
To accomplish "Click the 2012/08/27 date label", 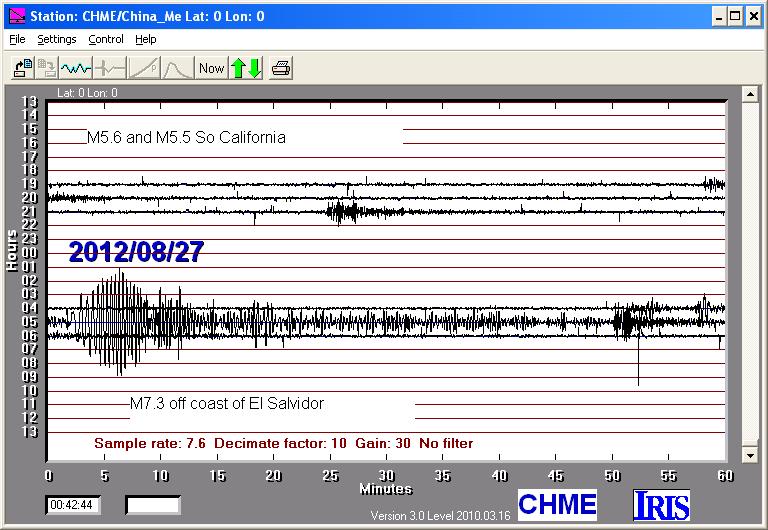I will pyautogui.click(x=136, y=253).
